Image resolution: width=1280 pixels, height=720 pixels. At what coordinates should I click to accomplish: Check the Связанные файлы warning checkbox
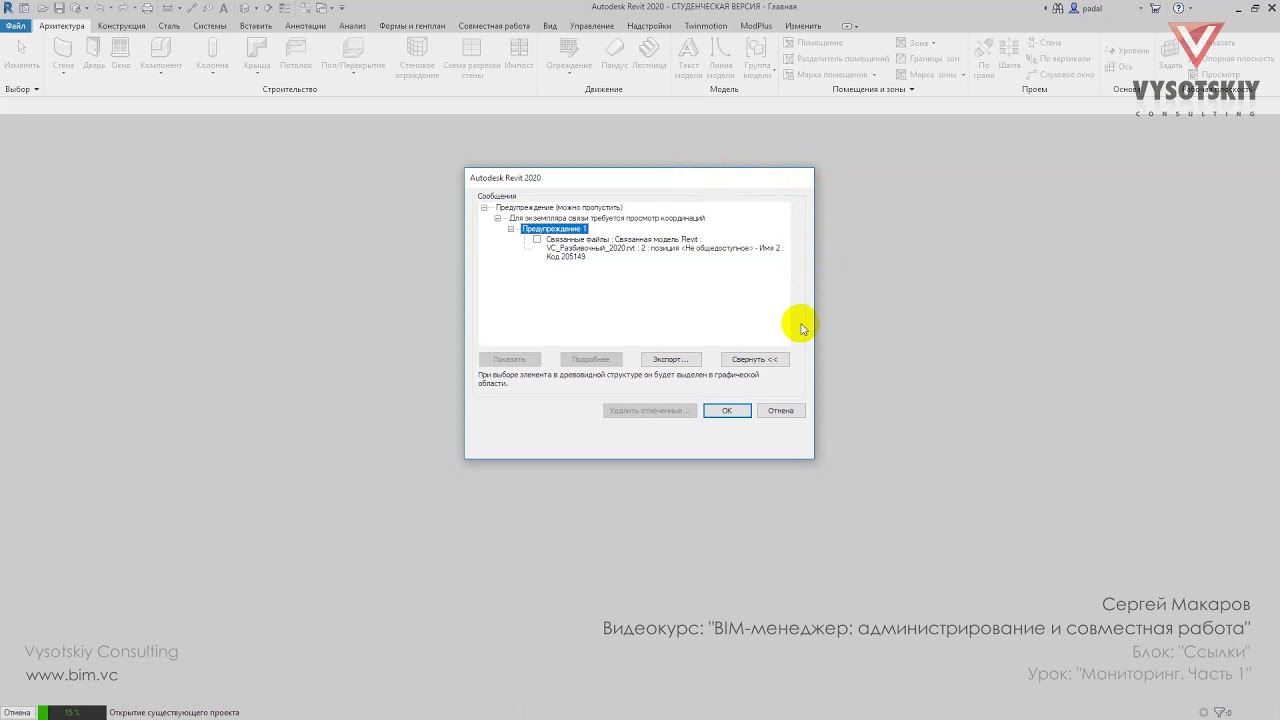537,239
